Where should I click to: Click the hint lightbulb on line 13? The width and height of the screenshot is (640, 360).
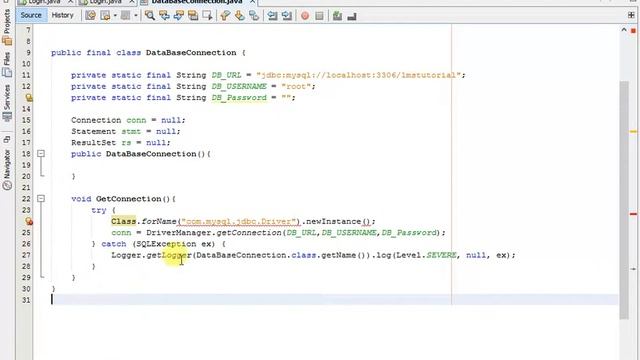click(x=29, y=98)
